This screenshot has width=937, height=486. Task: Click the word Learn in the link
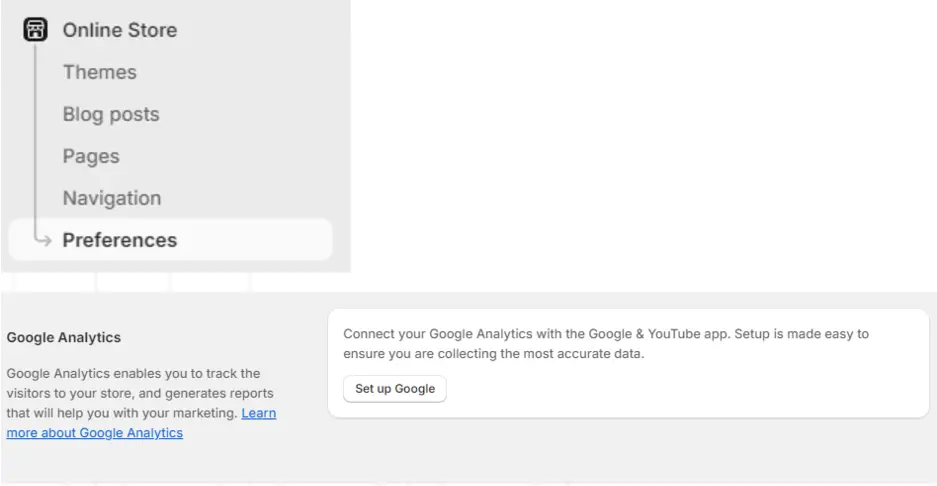coord(259,413)
